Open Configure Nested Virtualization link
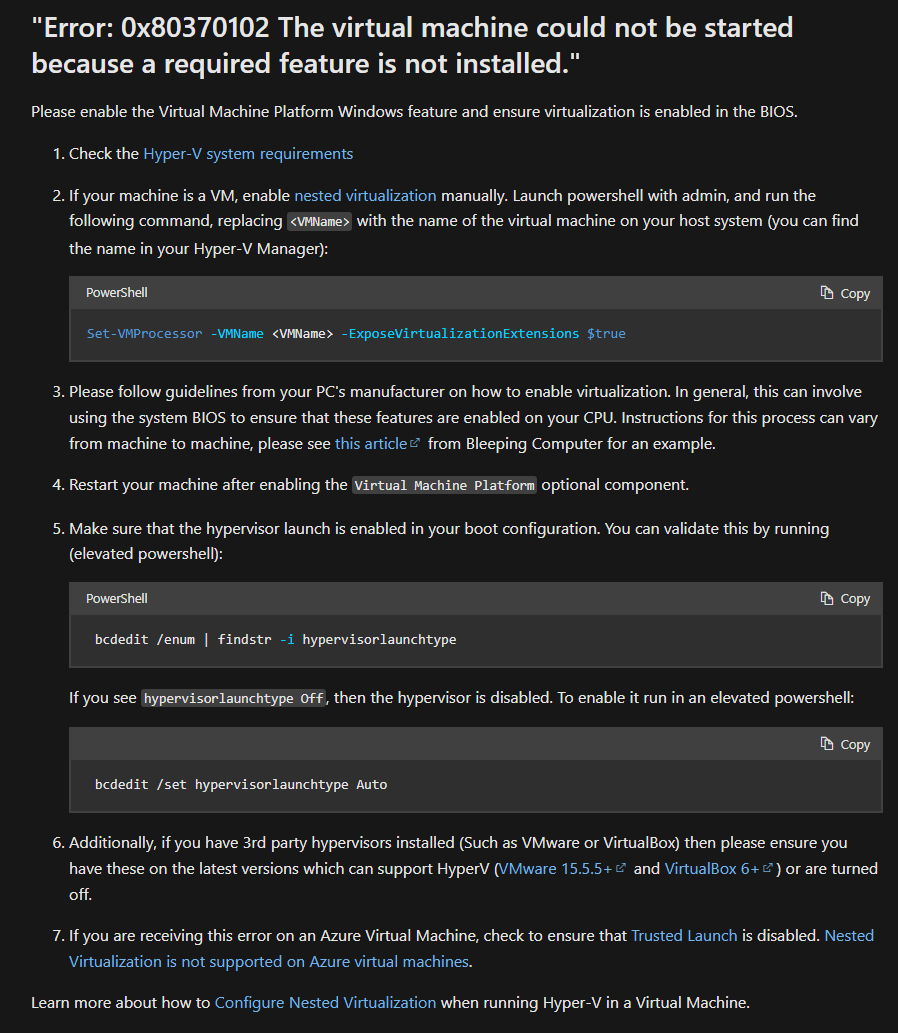The image size is (898, 1033). pyautogui.click(x=325, y=1003)
